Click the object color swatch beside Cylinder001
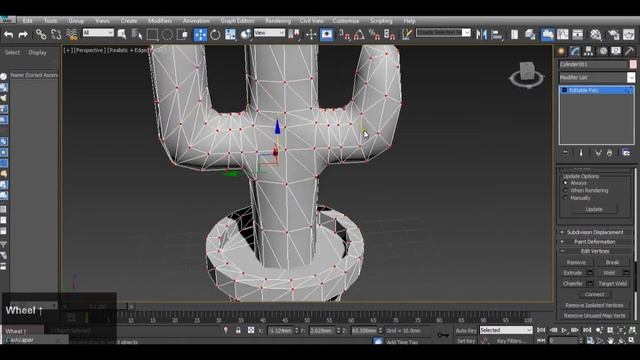 [x=632, y=64]
